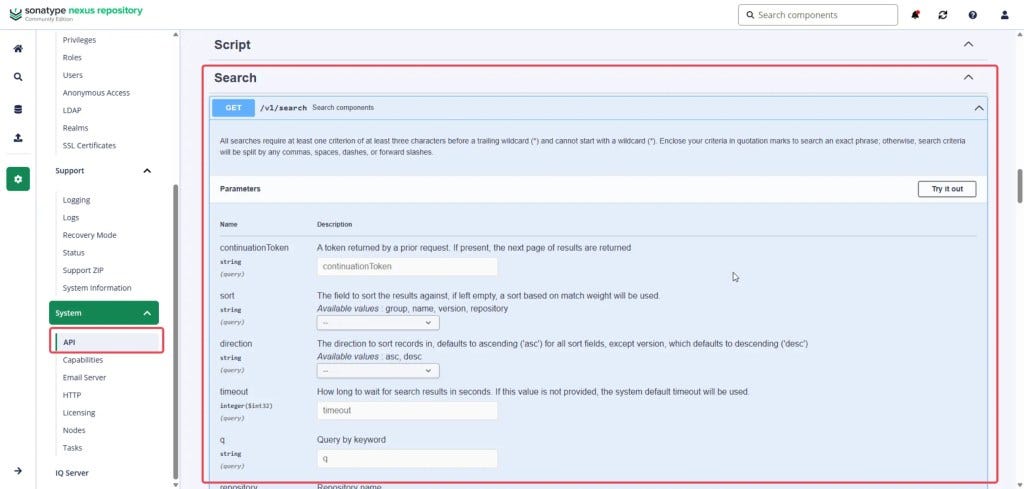This screenshot has height=489, width=1024.
Task: Open IQ Server section
Action: (72, 473)
